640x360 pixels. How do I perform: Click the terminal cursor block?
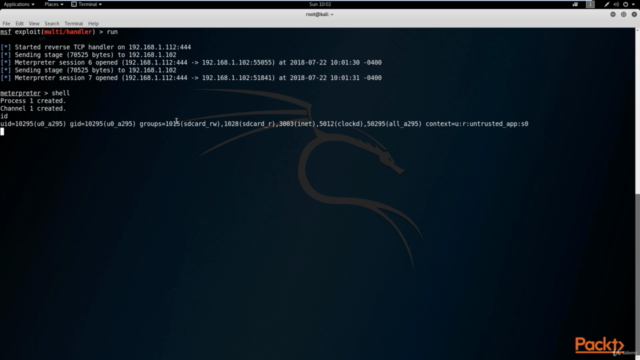tap(2, 131)
